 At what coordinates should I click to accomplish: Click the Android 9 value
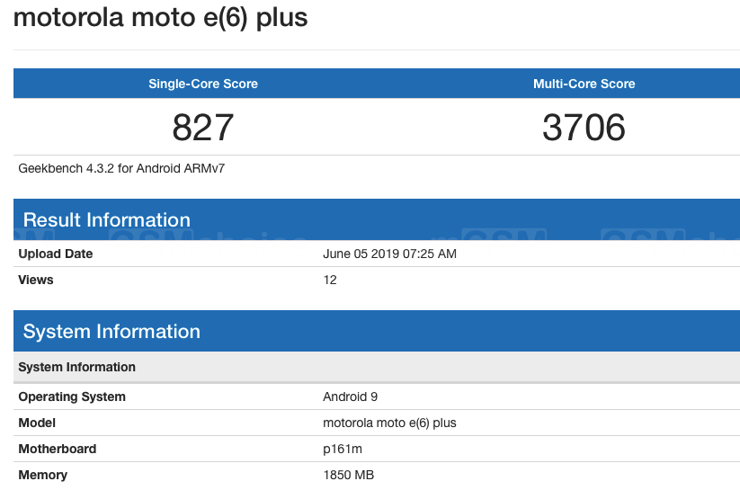[350, 397]
